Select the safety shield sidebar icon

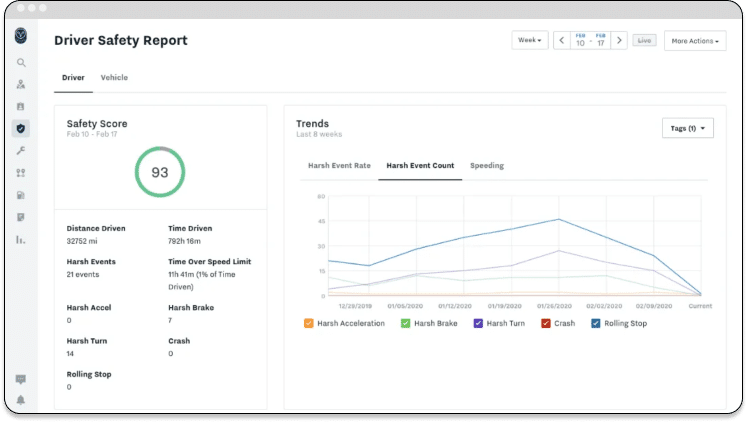click(x=20, y=129)
